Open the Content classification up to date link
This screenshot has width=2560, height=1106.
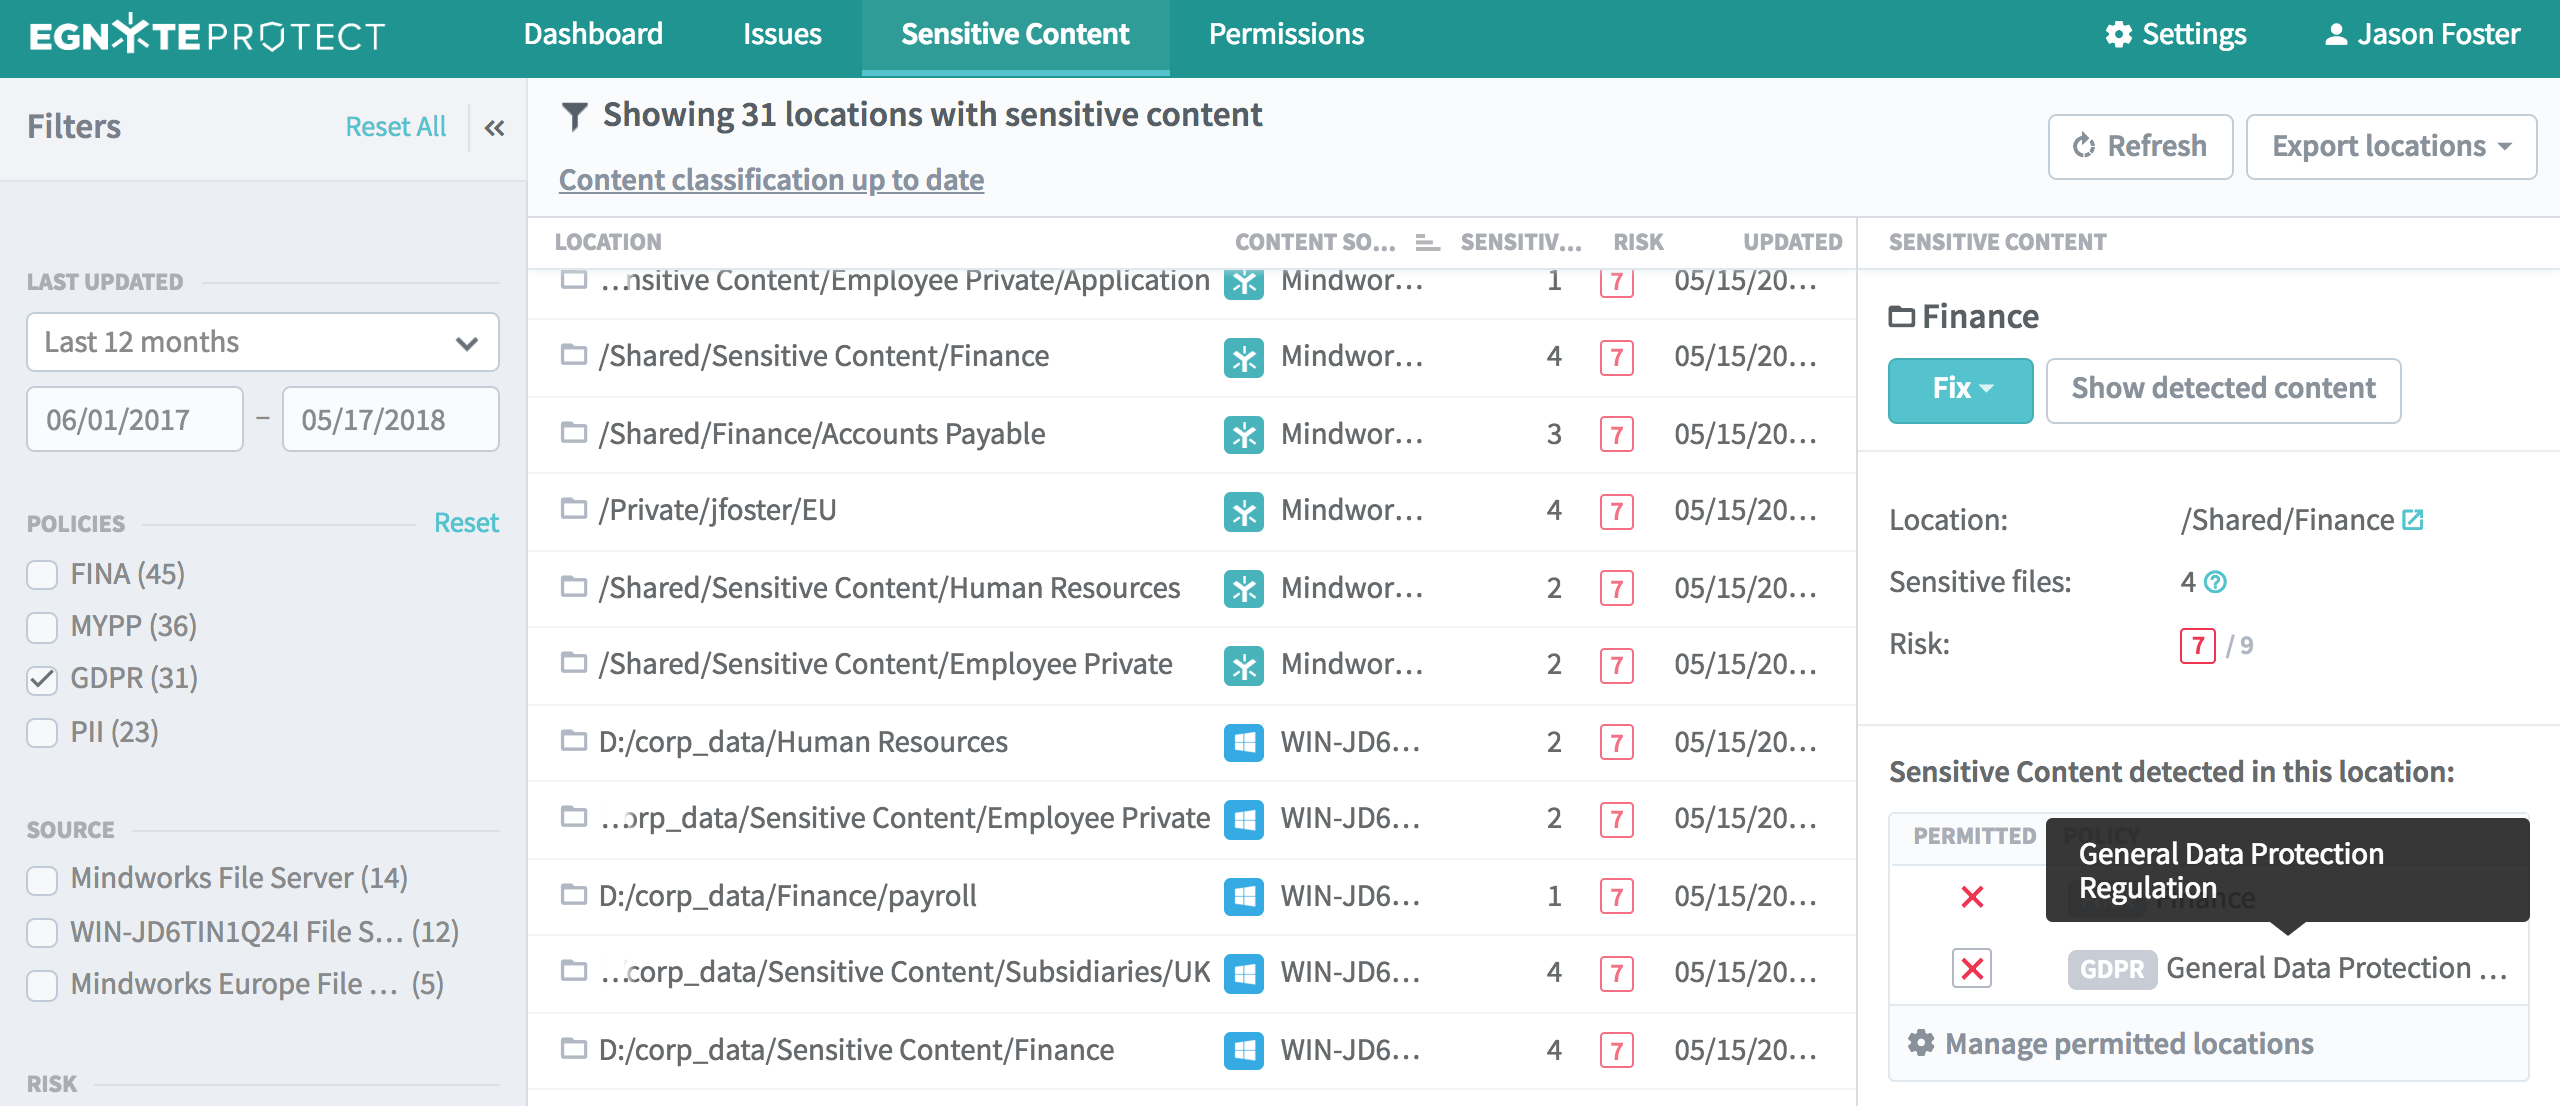771,180
